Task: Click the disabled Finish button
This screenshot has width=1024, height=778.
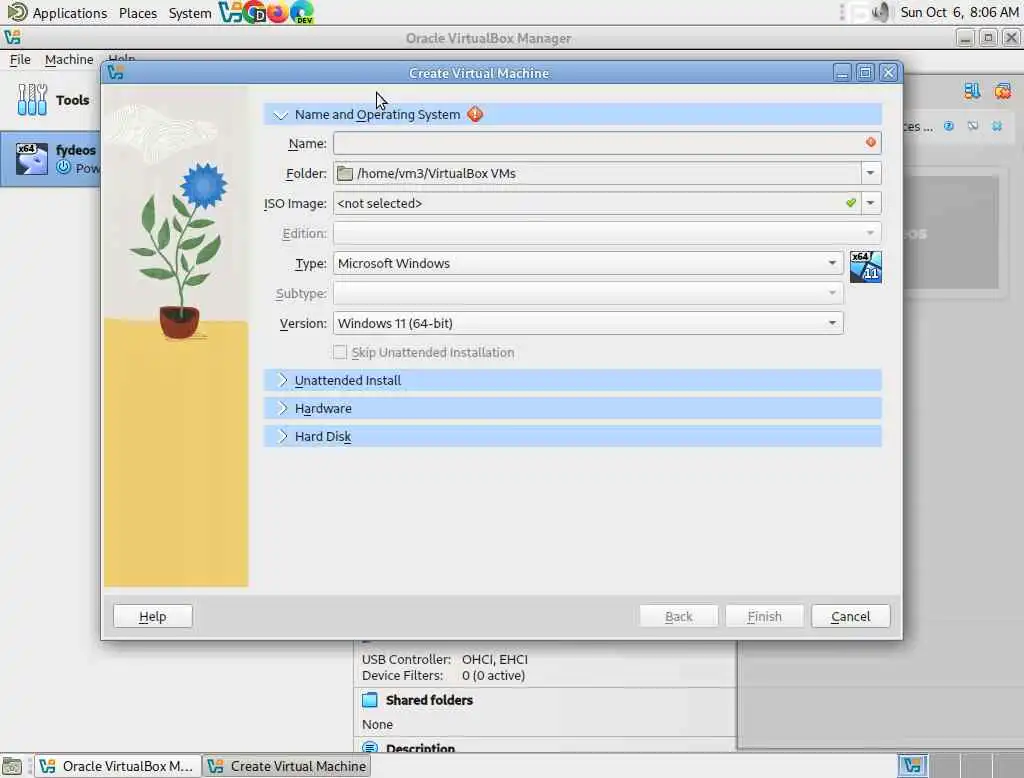Action: [764, 616]
